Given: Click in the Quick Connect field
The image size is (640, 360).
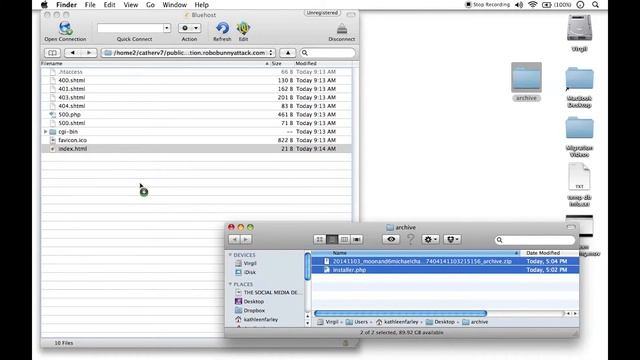Looking at the screenshot, I should 130,28.
